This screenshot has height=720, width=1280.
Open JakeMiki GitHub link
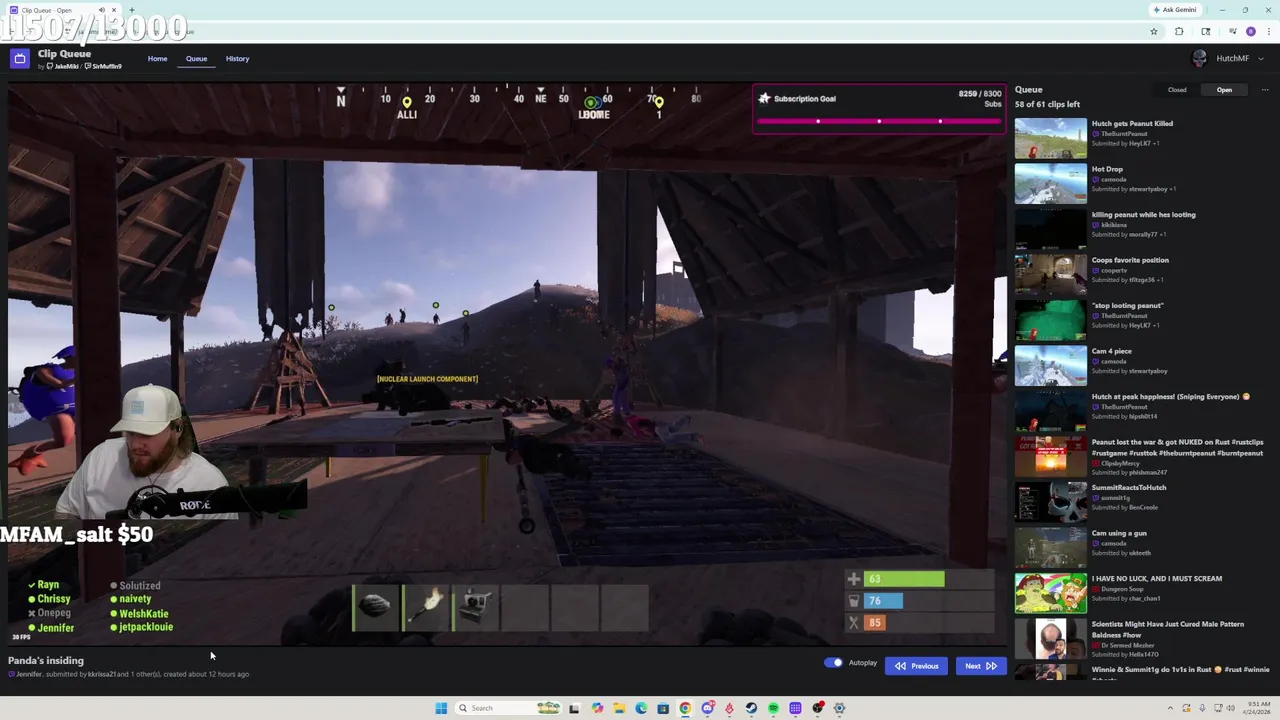coord(62,67)
